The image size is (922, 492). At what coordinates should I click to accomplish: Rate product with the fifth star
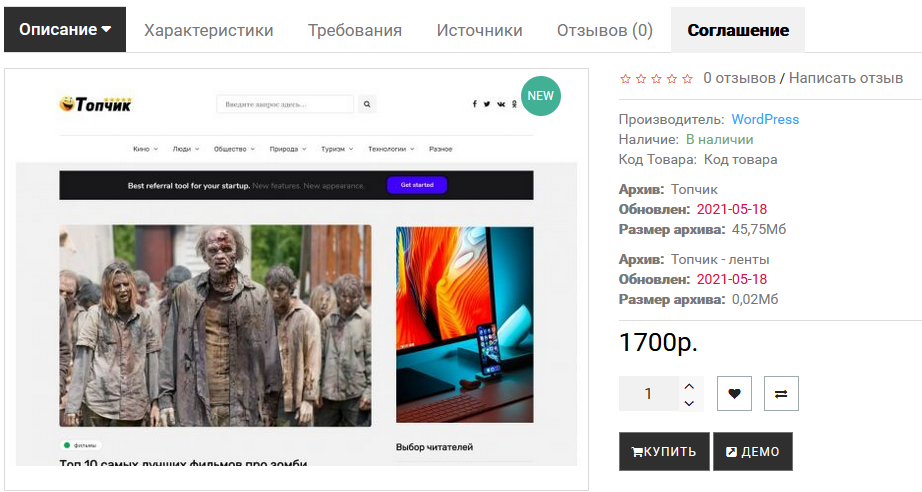(x=687, y=79)
